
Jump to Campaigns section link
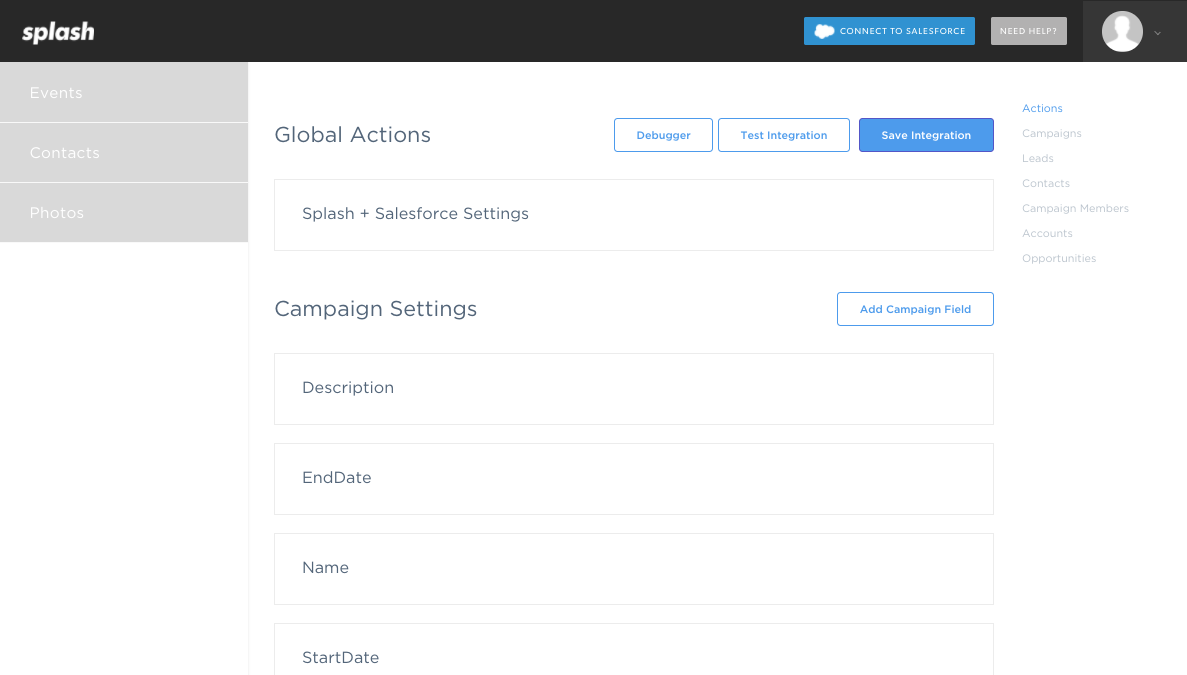tap(1051, 133)
